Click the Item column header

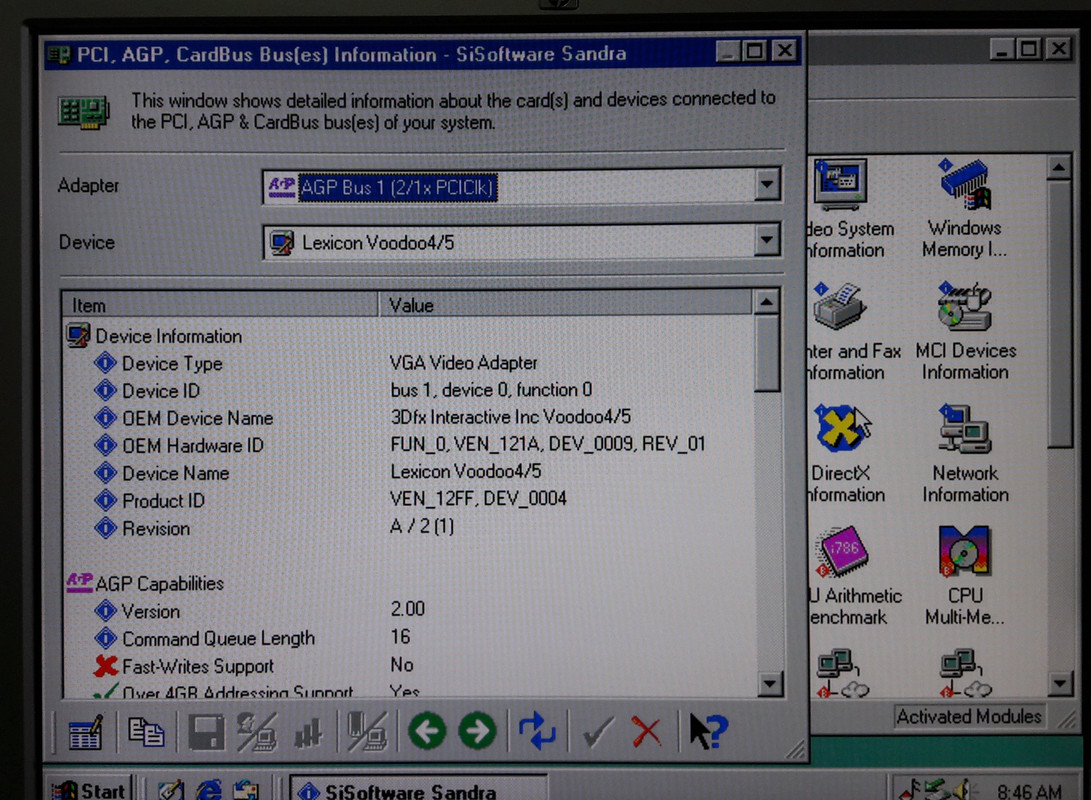coord(221,305)
